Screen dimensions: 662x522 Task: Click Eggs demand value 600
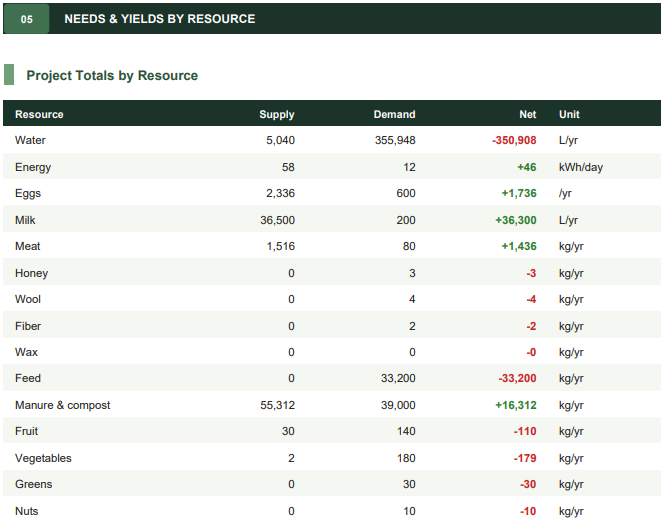click(406, 193)
